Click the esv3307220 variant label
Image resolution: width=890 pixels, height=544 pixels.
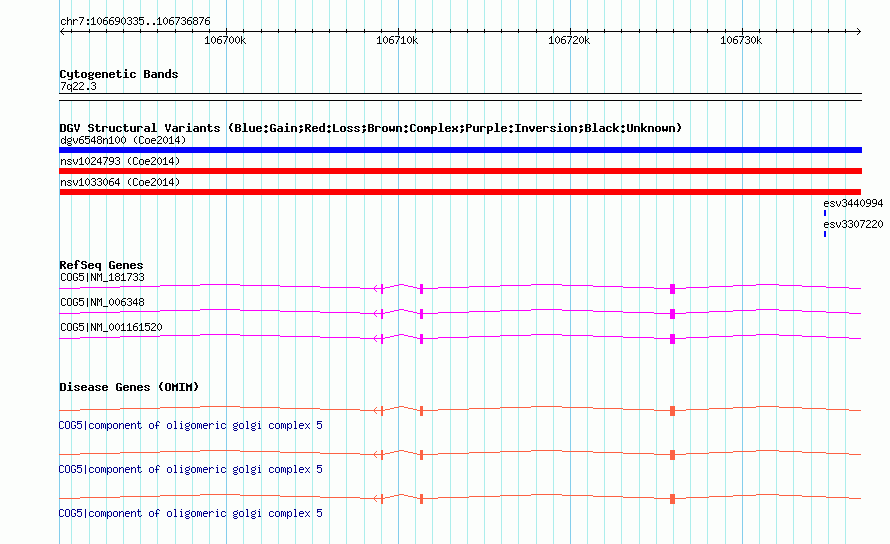coord(853,224)
